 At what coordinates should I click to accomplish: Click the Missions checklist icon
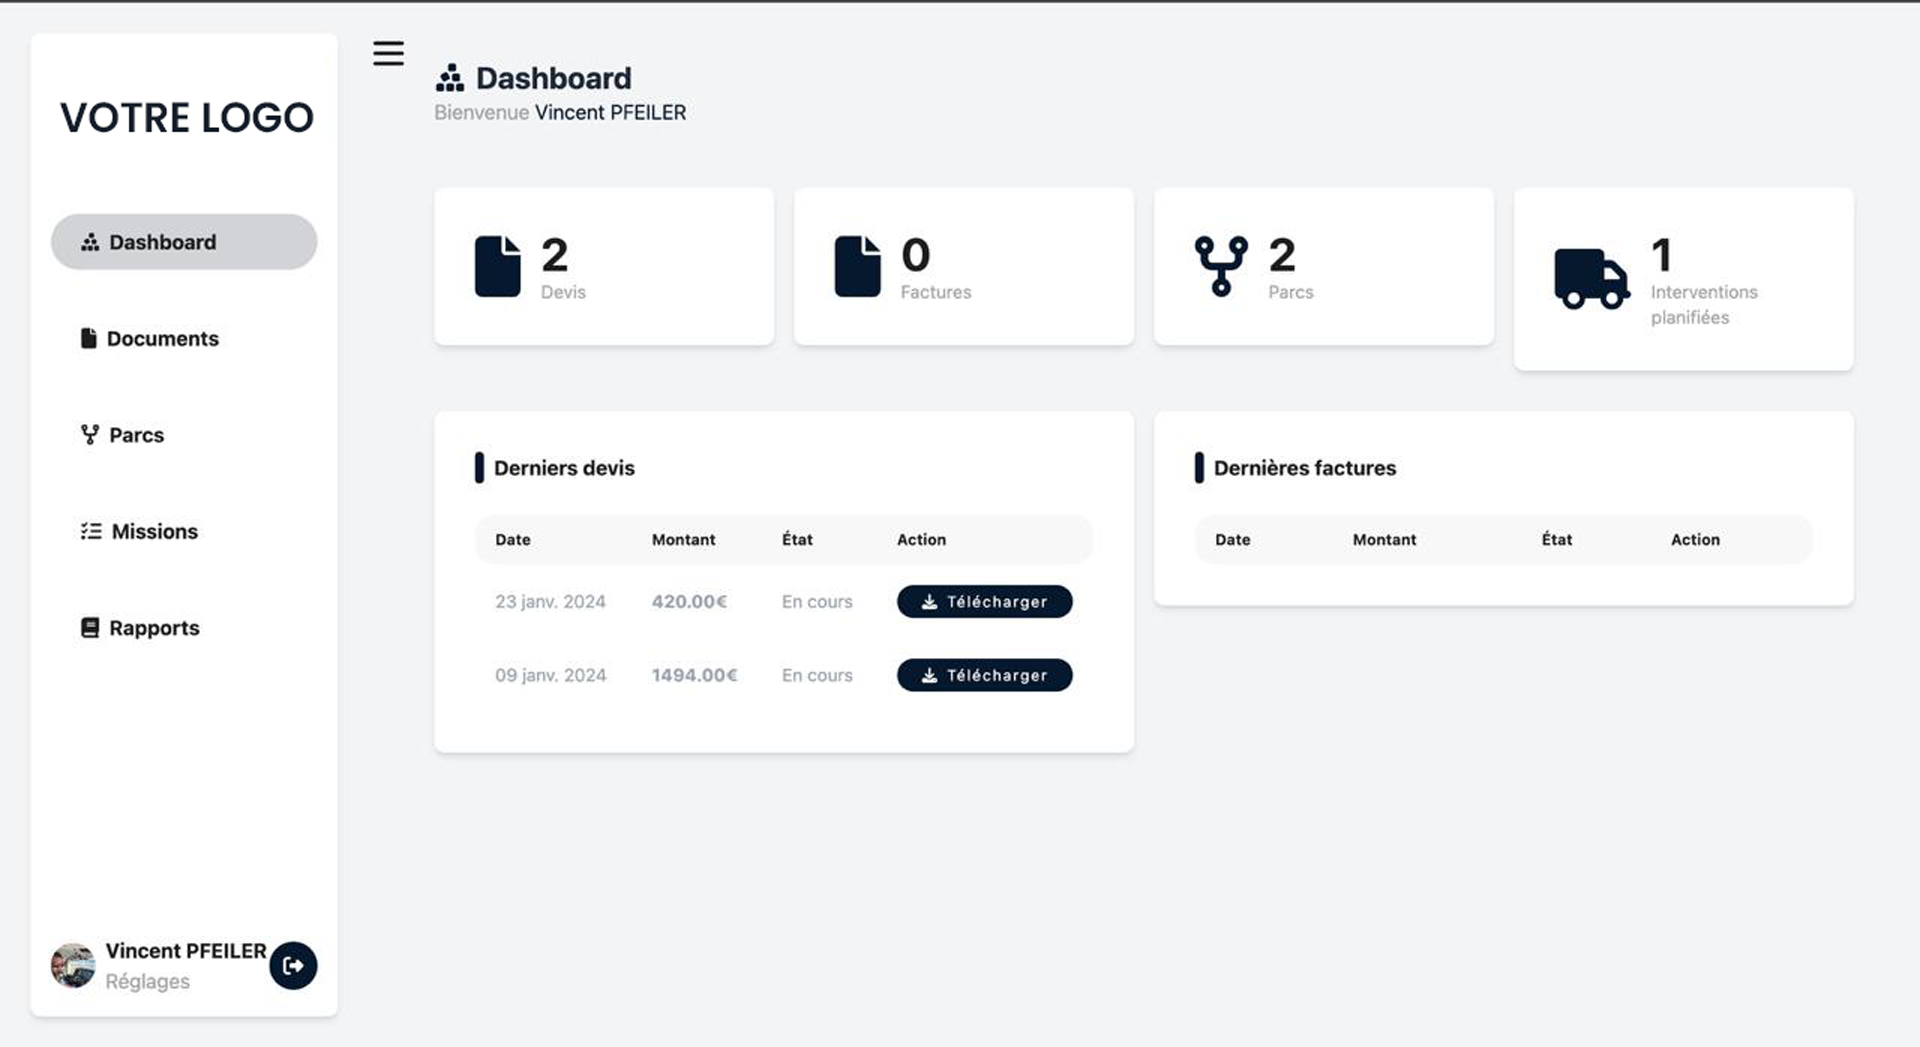88,531
